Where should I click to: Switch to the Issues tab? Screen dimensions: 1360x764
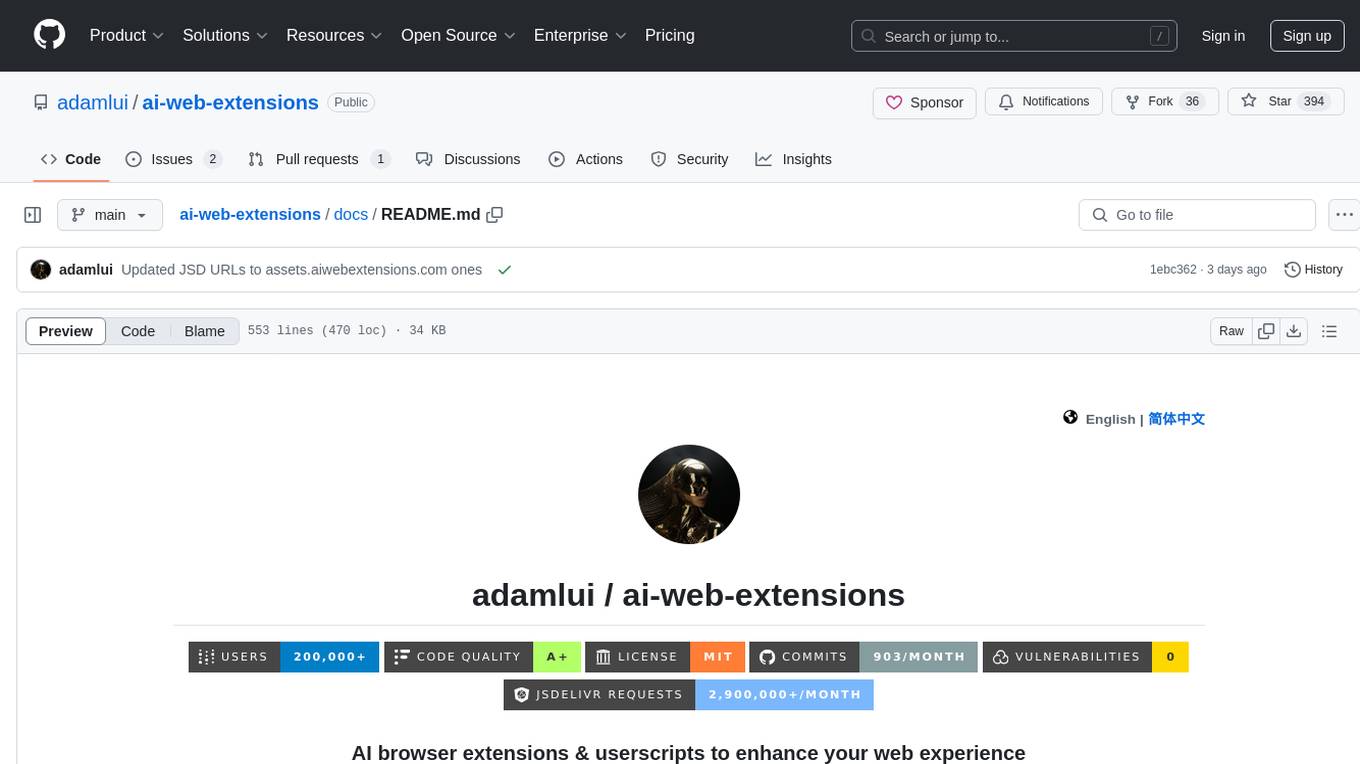tap(173, 159)
